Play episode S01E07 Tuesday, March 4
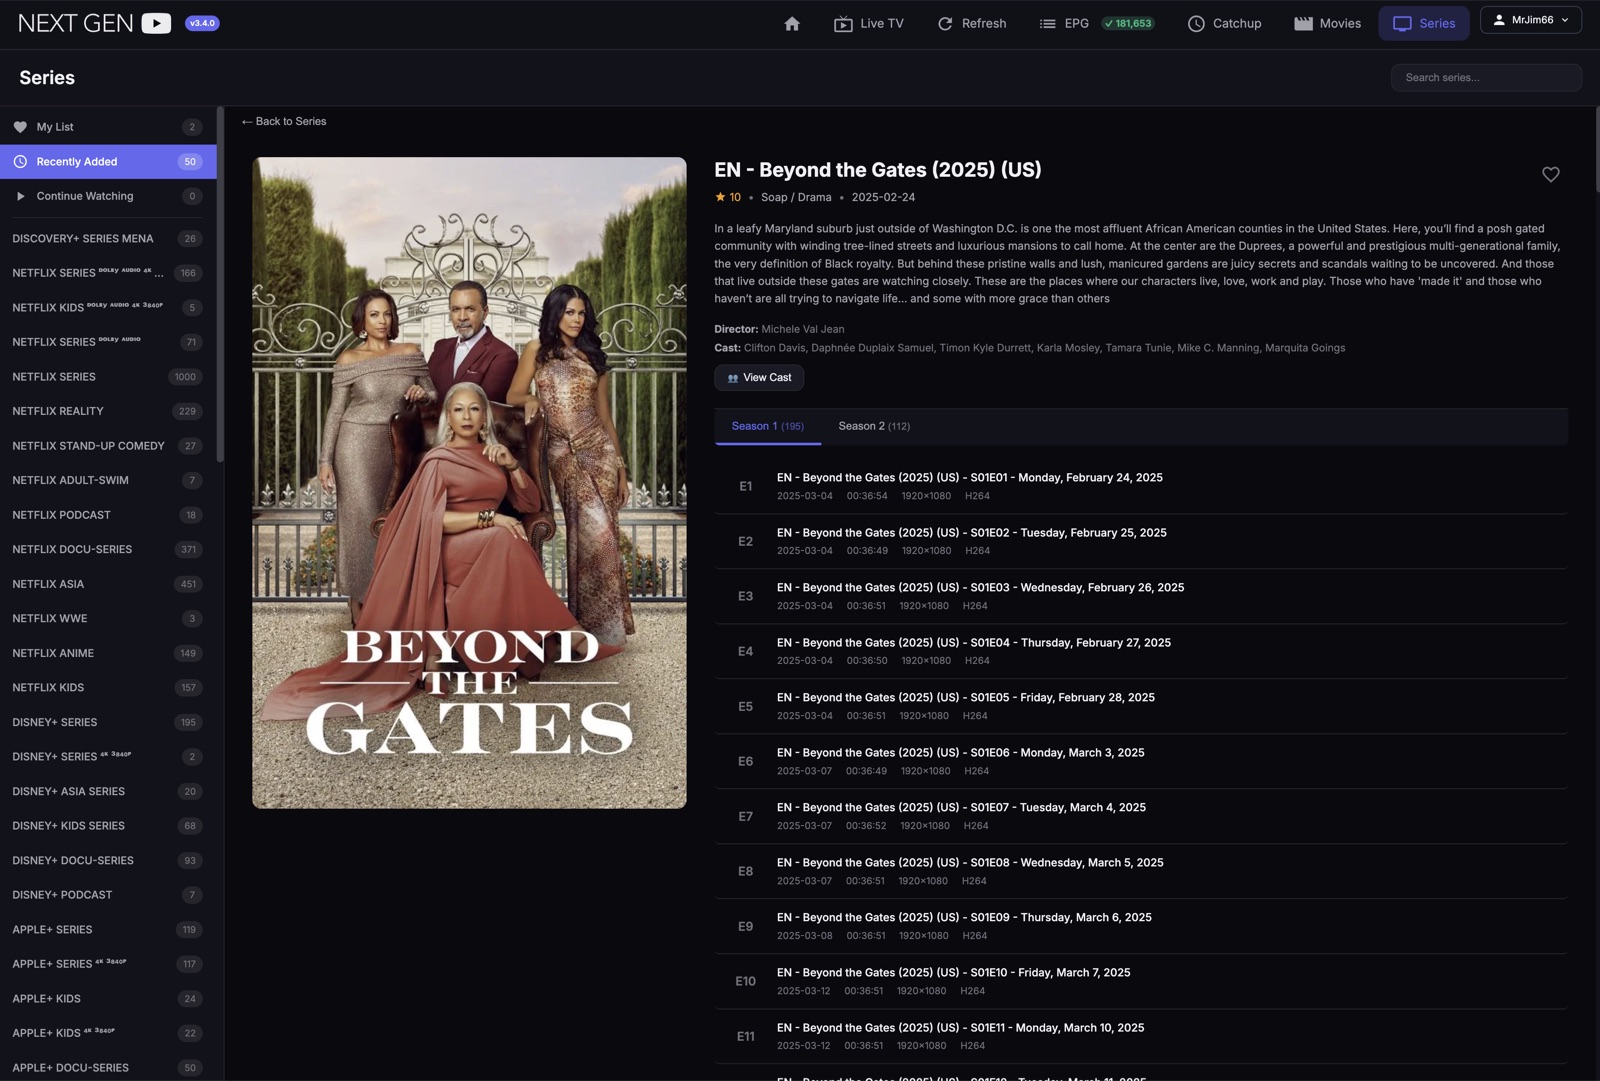The height and width of the screenshot is (1081, 1600). [1141, 816]
